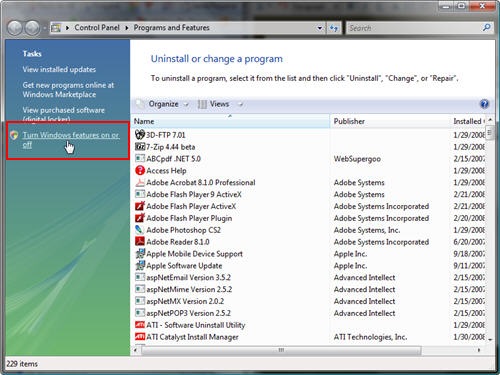Click the red Access Help icon
Screen dimensions: 500x375
tap(140, 170)
